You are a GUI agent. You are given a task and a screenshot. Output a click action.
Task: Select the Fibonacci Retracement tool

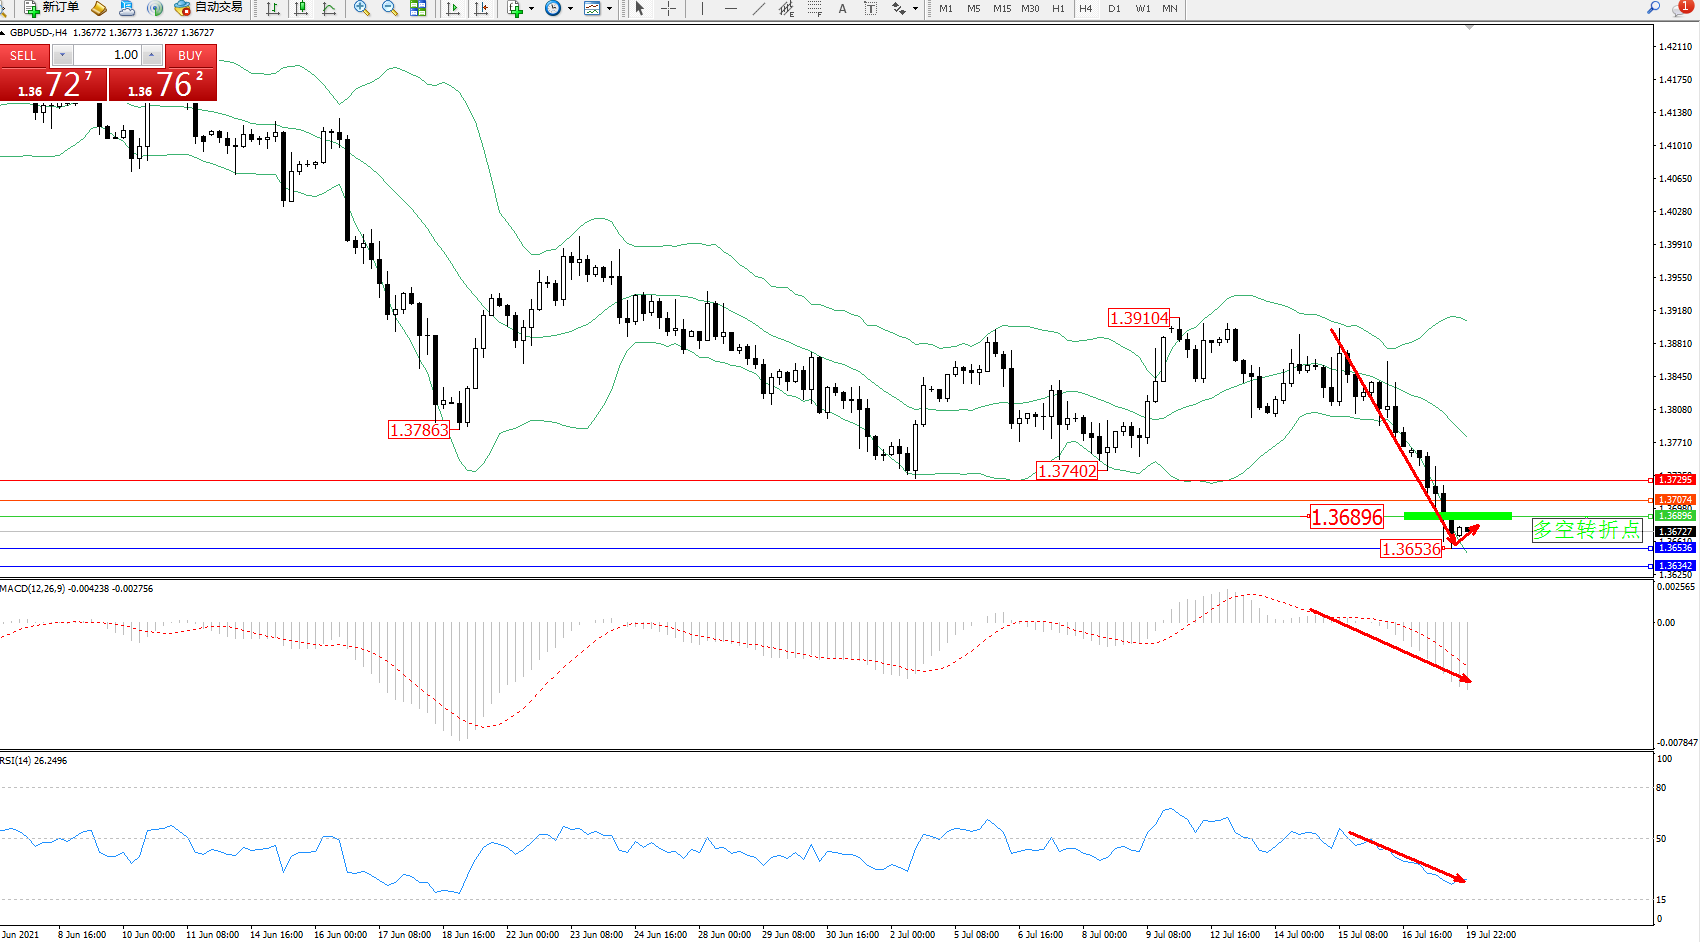pos(815,8)
